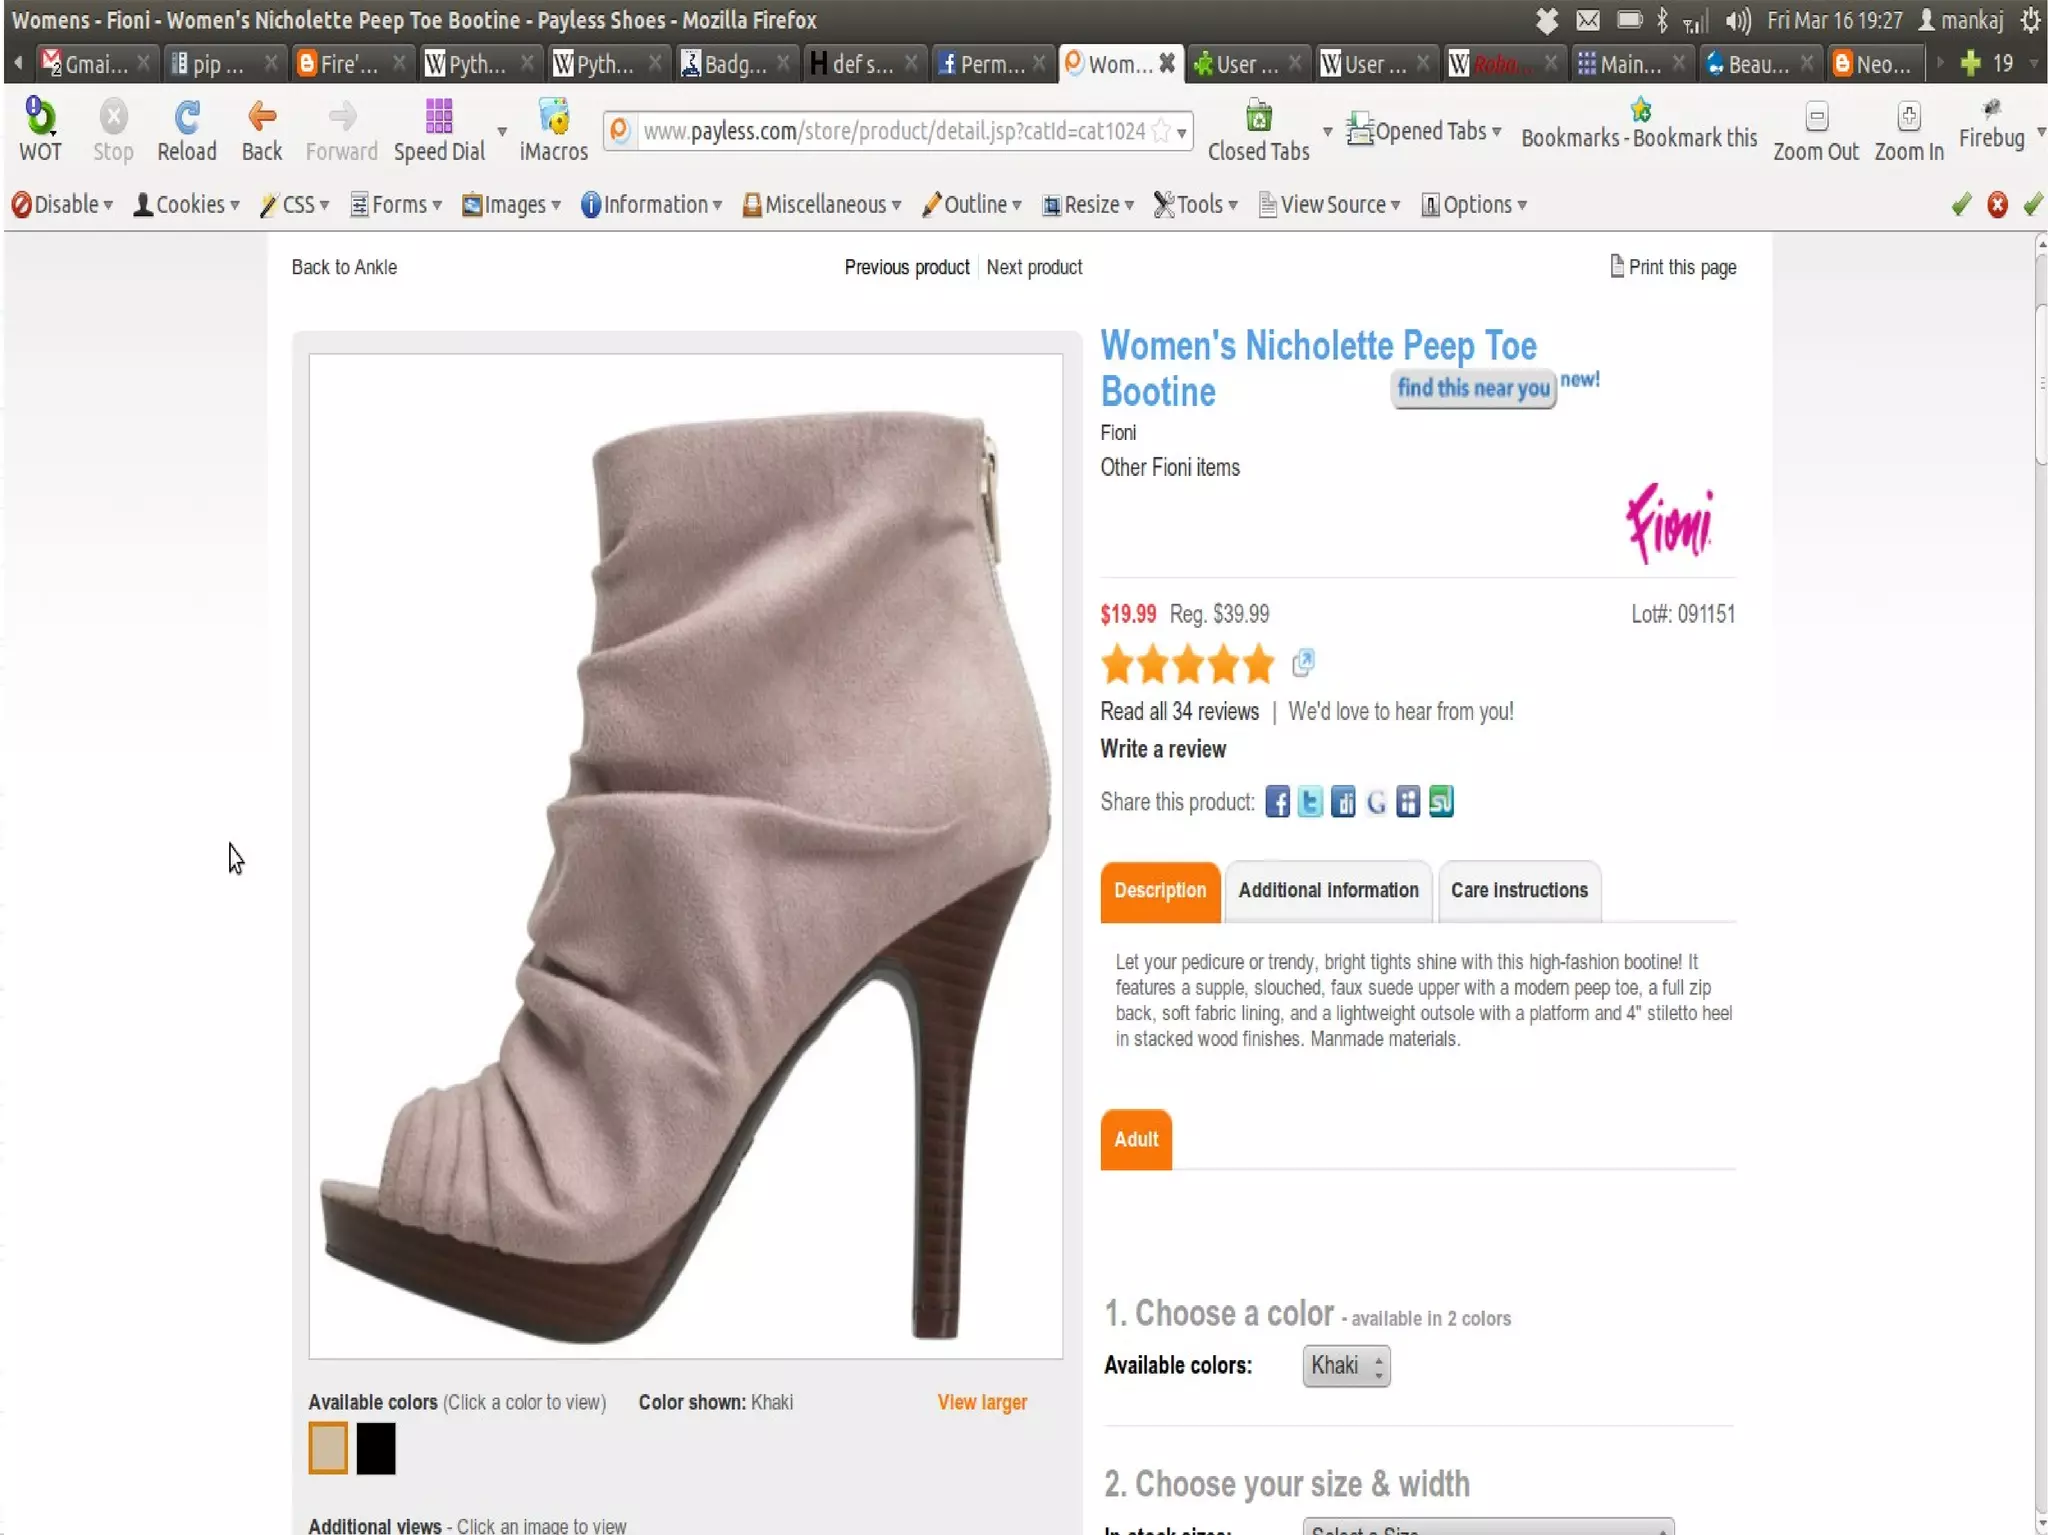The width and height of the screenshot is (2048, 1535).
Task: Click bookmark star in the URL bar
Action: click(x=1161, y=131)
